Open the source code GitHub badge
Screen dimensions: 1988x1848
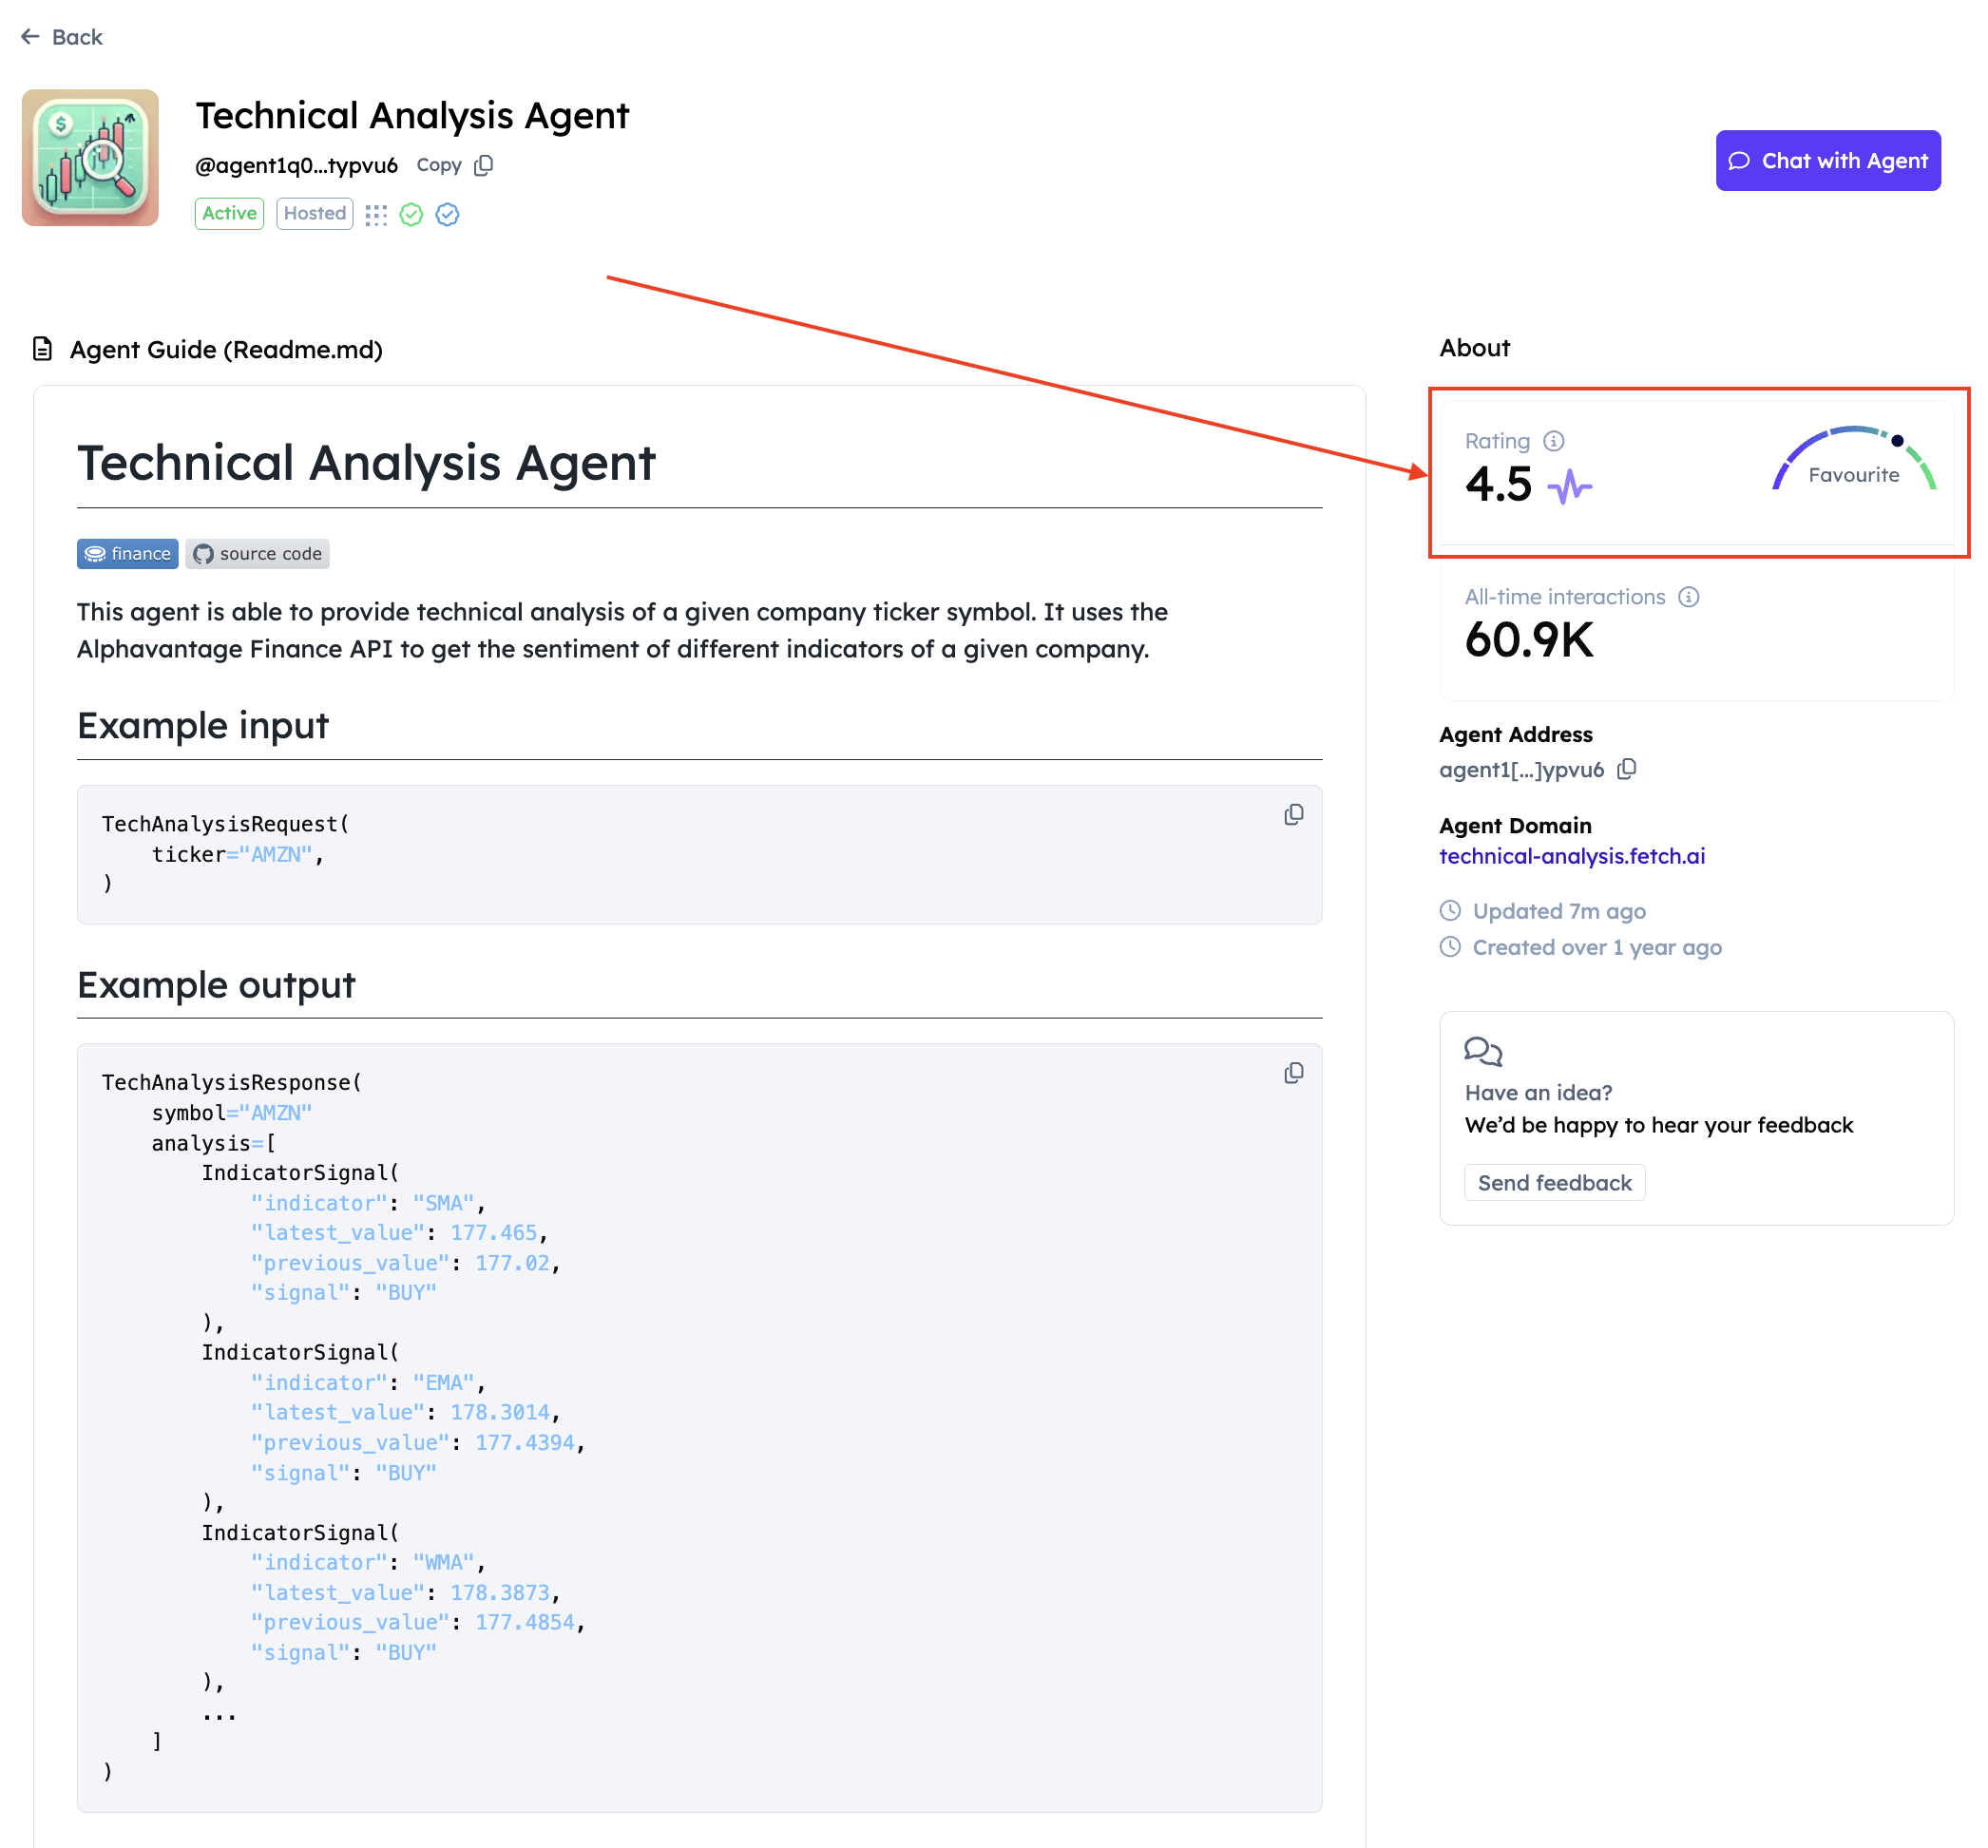(x=257, y=554)
